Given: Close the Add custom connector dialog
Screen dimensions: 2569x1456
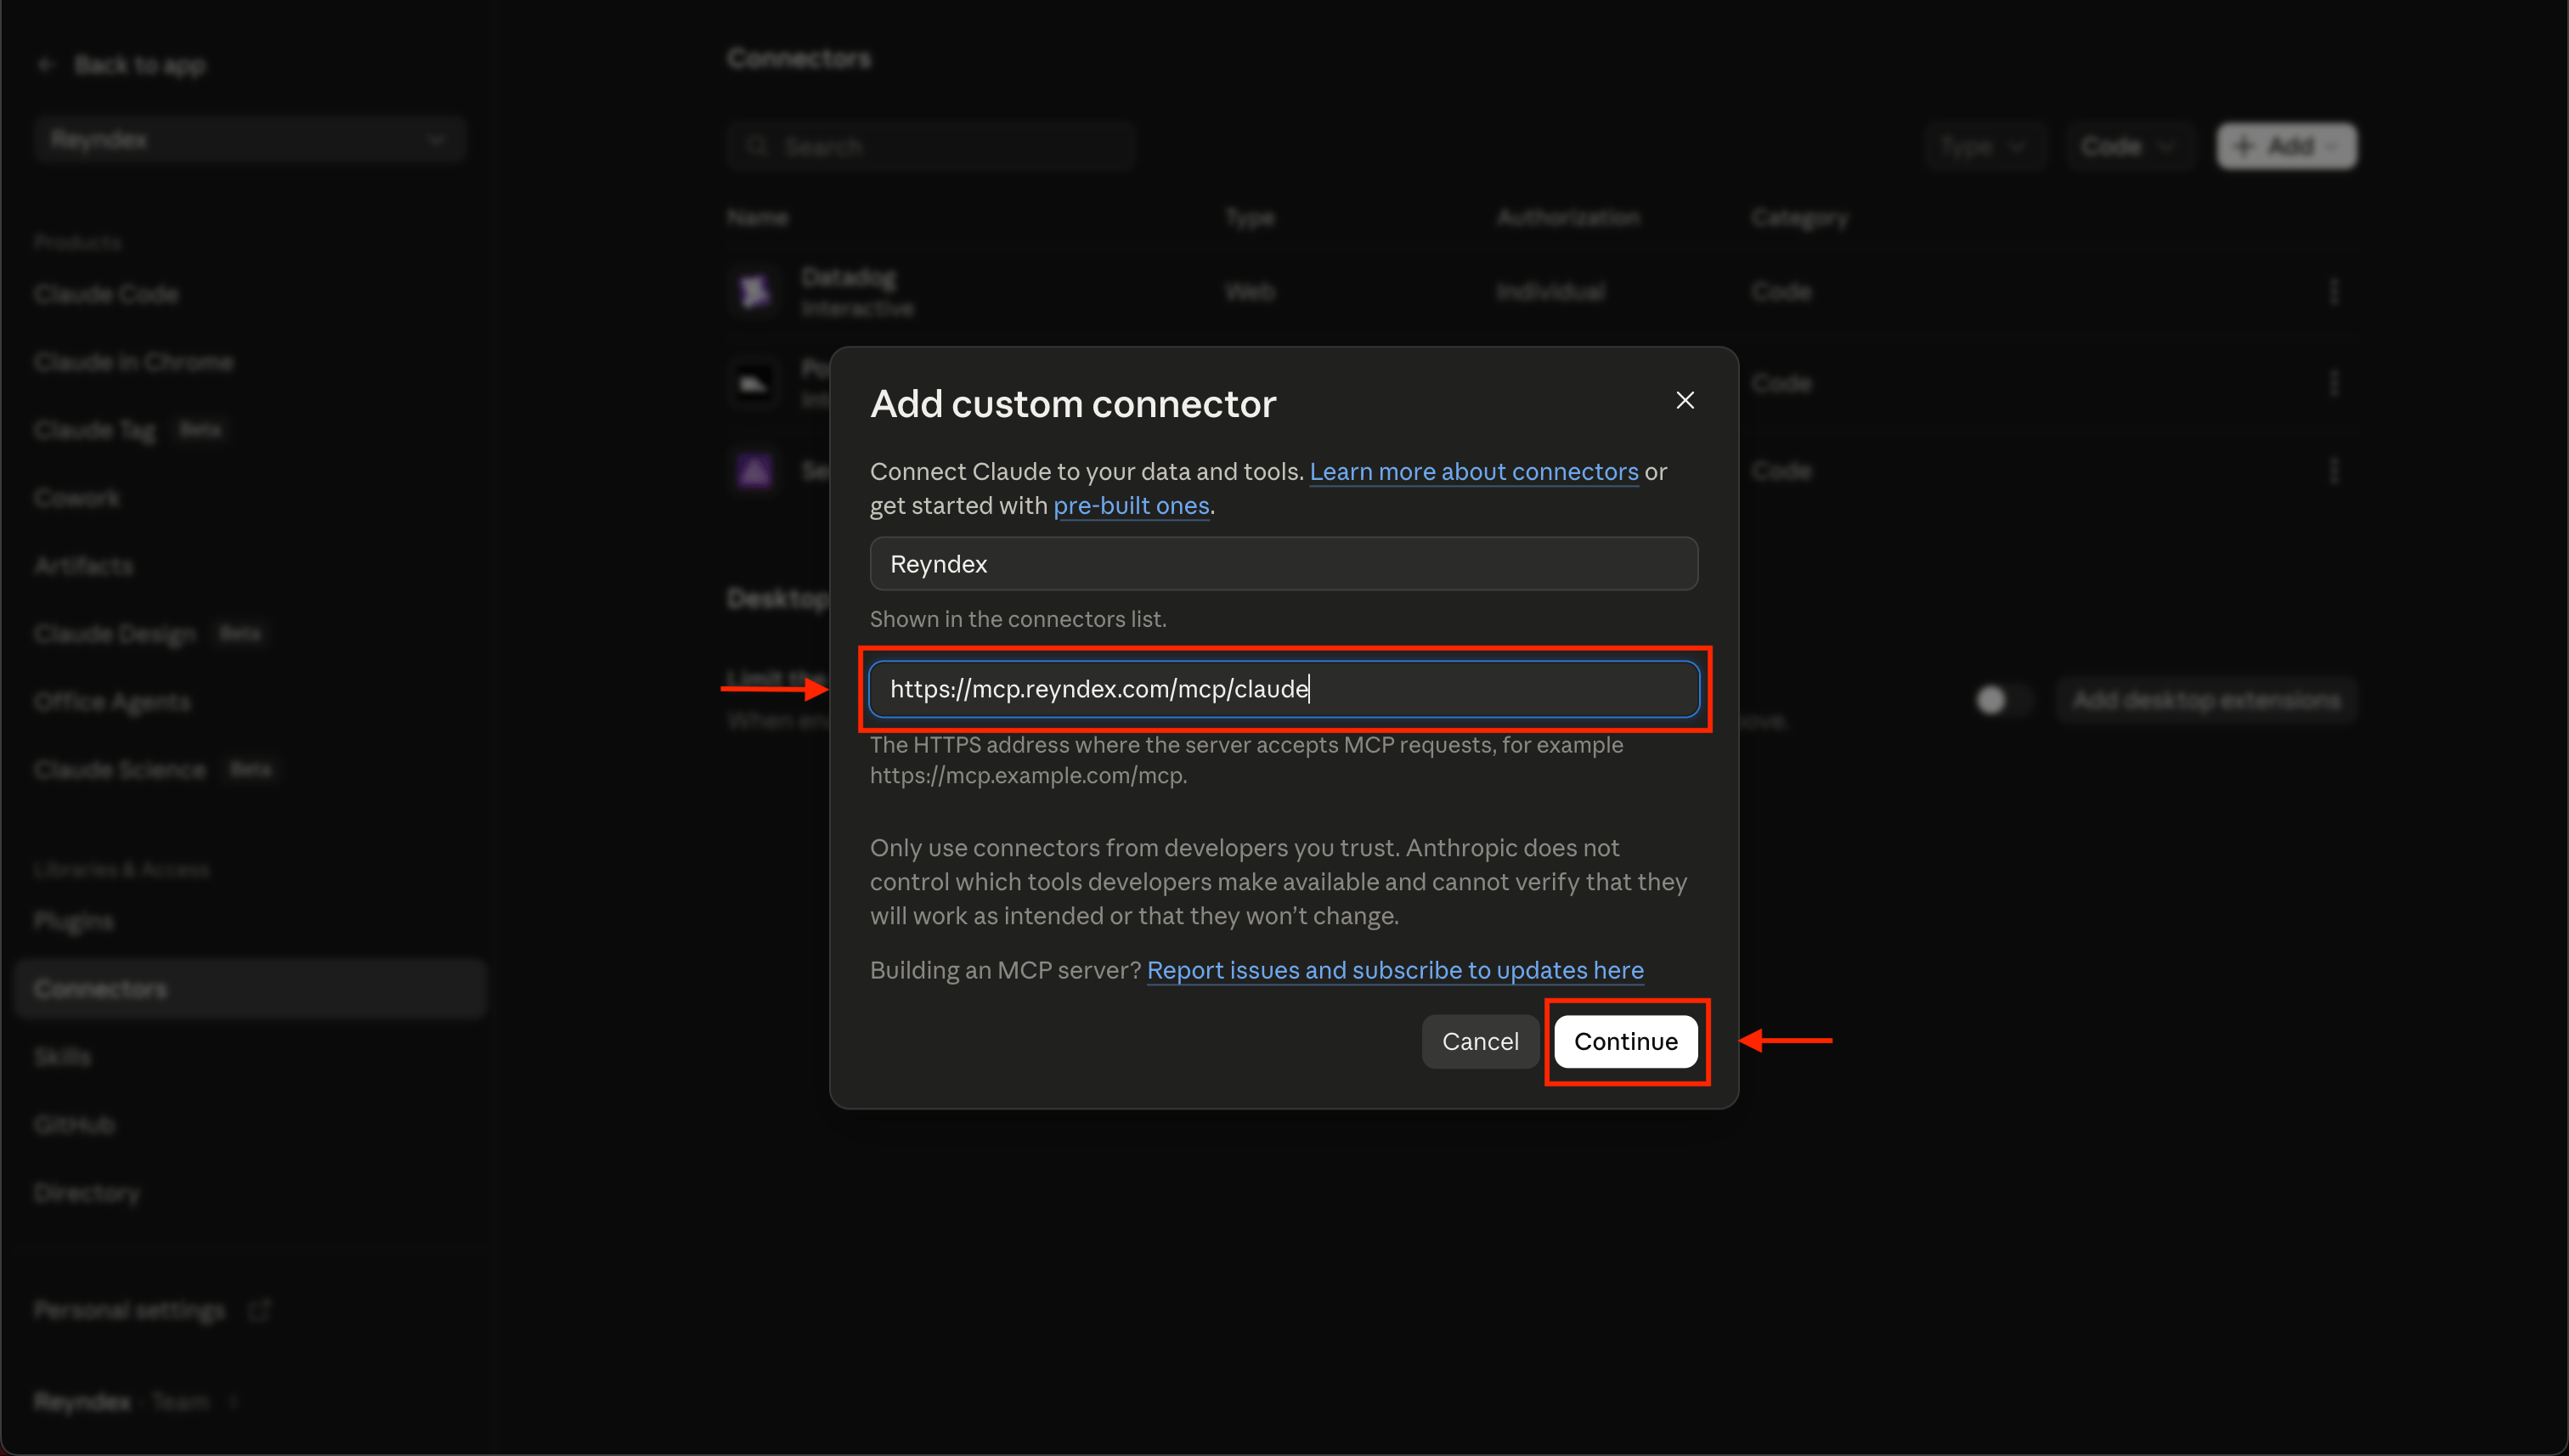Looking at the screenshot, I should pos(1685,400).
